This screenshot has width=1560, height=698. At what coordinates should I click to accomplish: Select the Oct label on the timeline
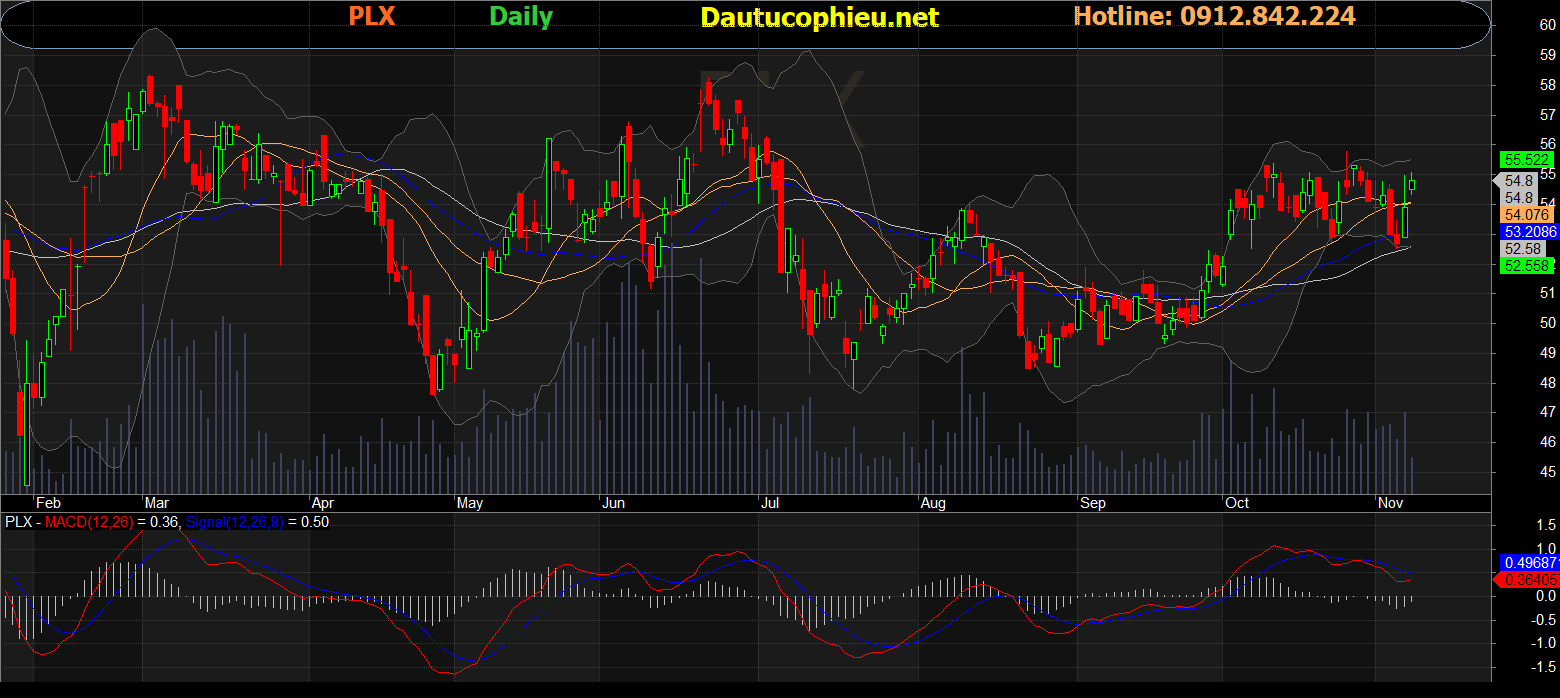click(1237, 503)
